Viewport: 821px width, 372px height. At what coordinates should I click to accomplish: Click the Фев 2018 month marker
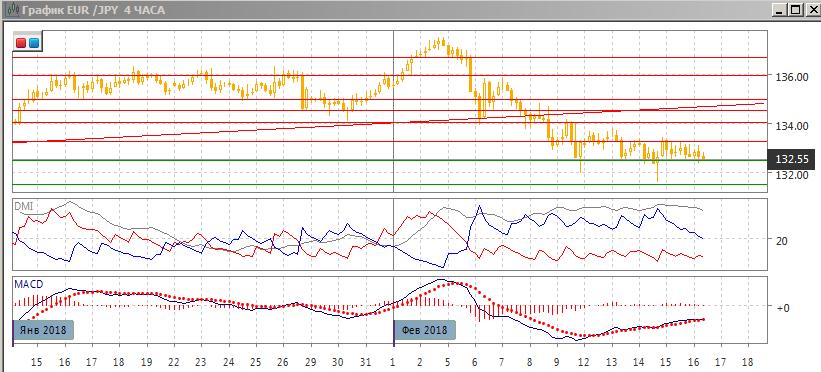(425, 330)
